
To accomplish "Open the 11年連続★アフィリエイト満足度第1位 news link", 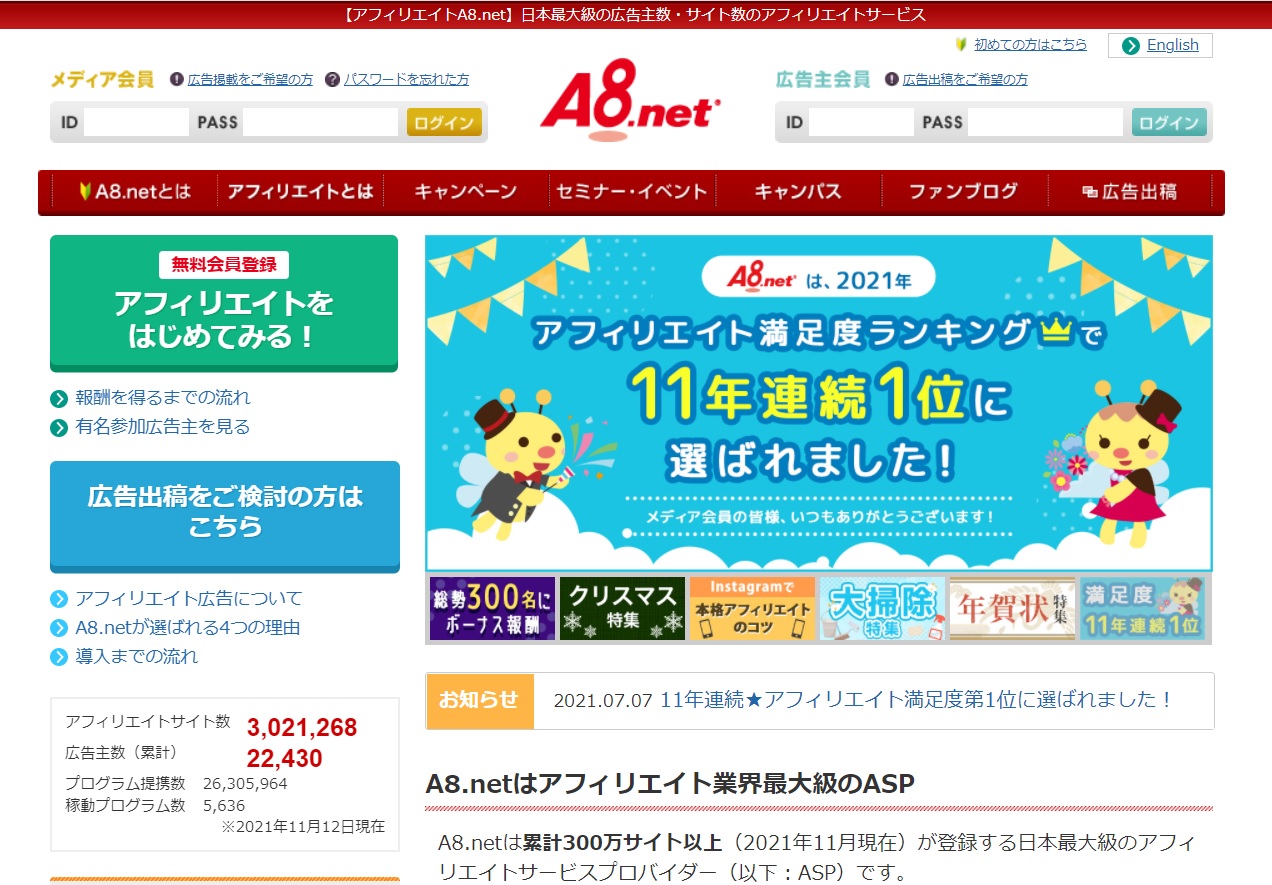I will pyautogui.click(x=917, y=700).
